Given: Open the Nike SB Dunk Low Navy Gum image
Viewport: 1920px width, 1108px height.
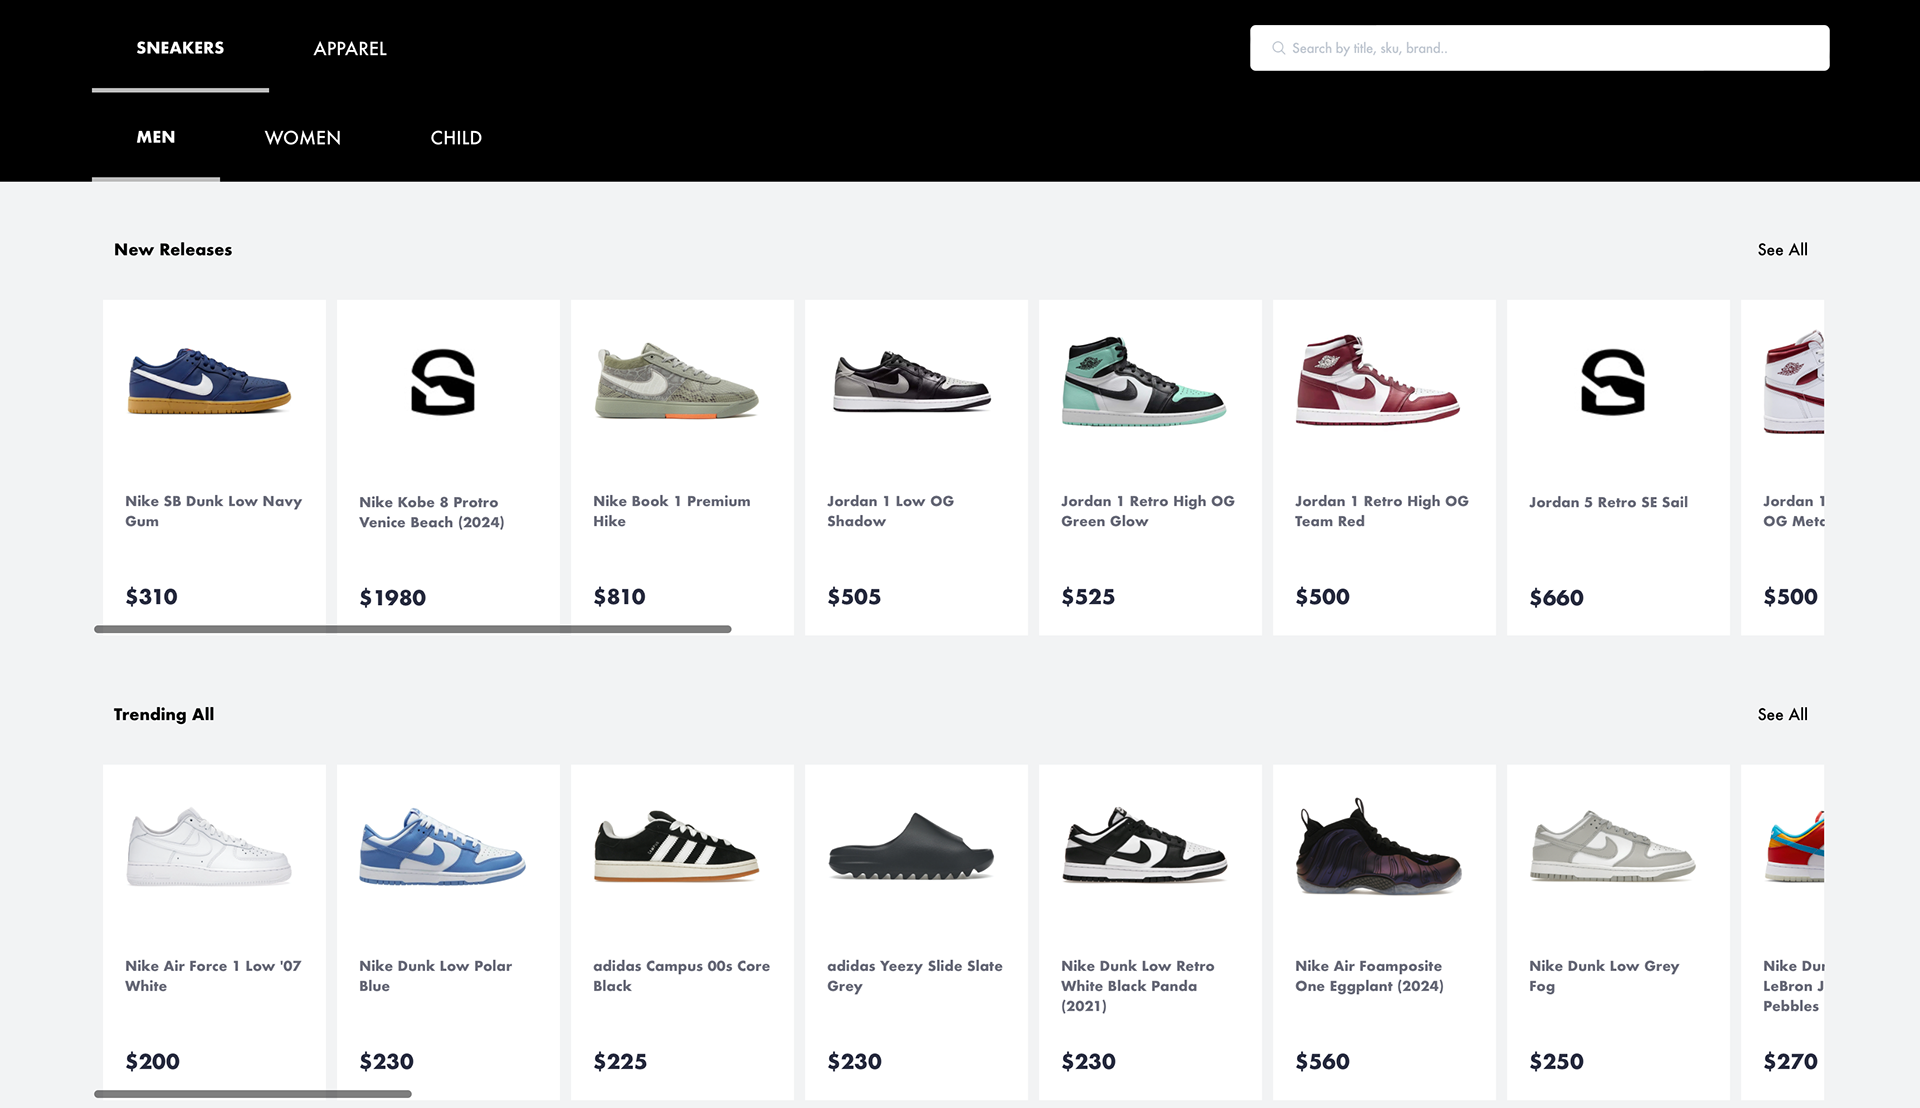Looking at the screenshot, I should pyautogui.click(x=210, y=381).
